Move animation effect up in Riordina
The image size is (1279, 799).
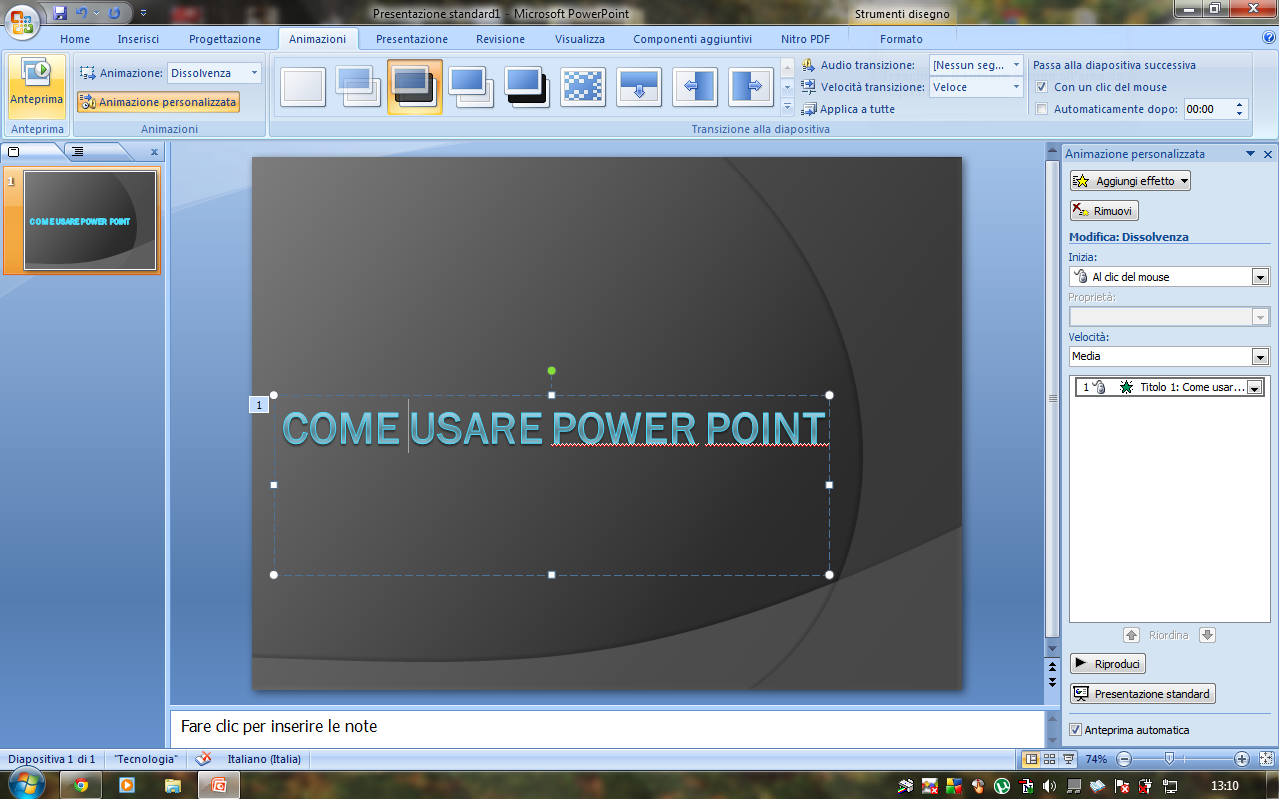point(1131,635)
